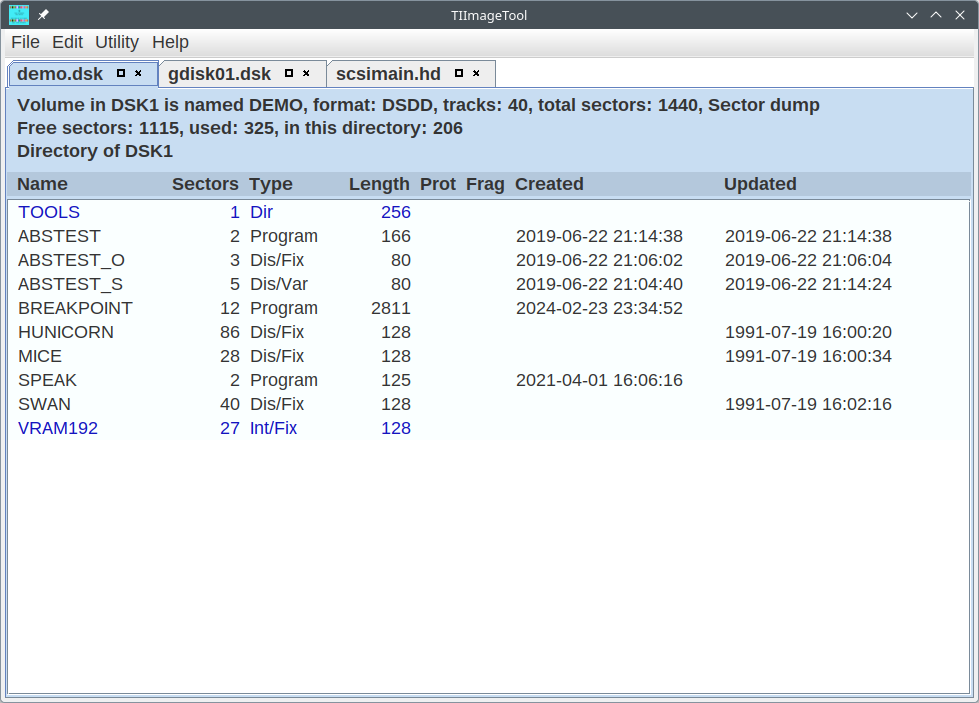Open the TOOLS directory entry
This screenshot has width=979, height=703.
[49, 212]
